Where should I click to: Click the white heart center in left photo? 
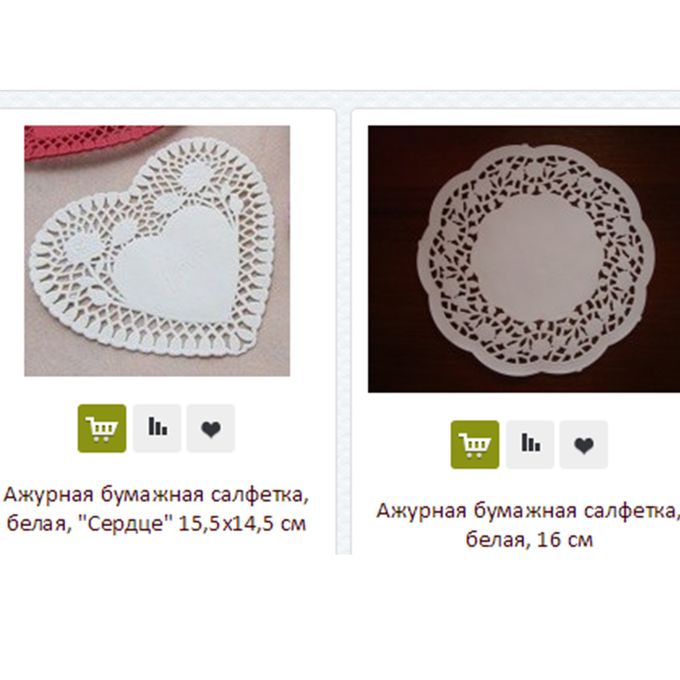coord(178,265)
